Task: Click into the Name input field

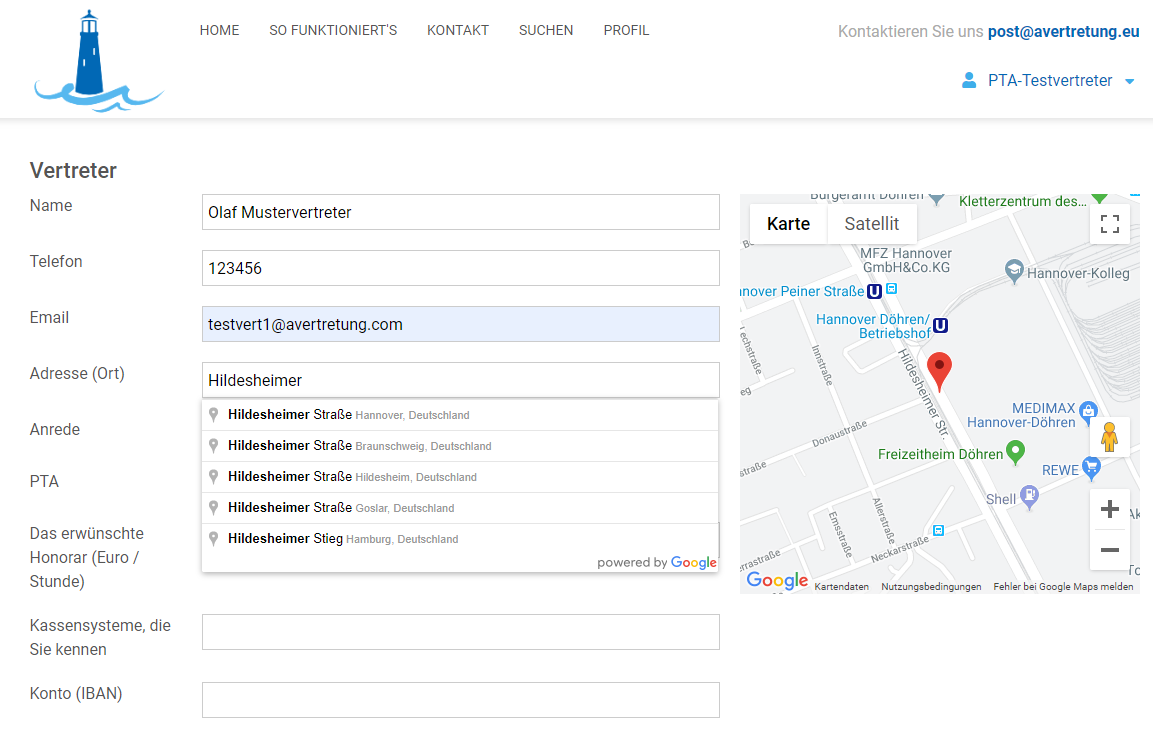Action: point(461,212)
